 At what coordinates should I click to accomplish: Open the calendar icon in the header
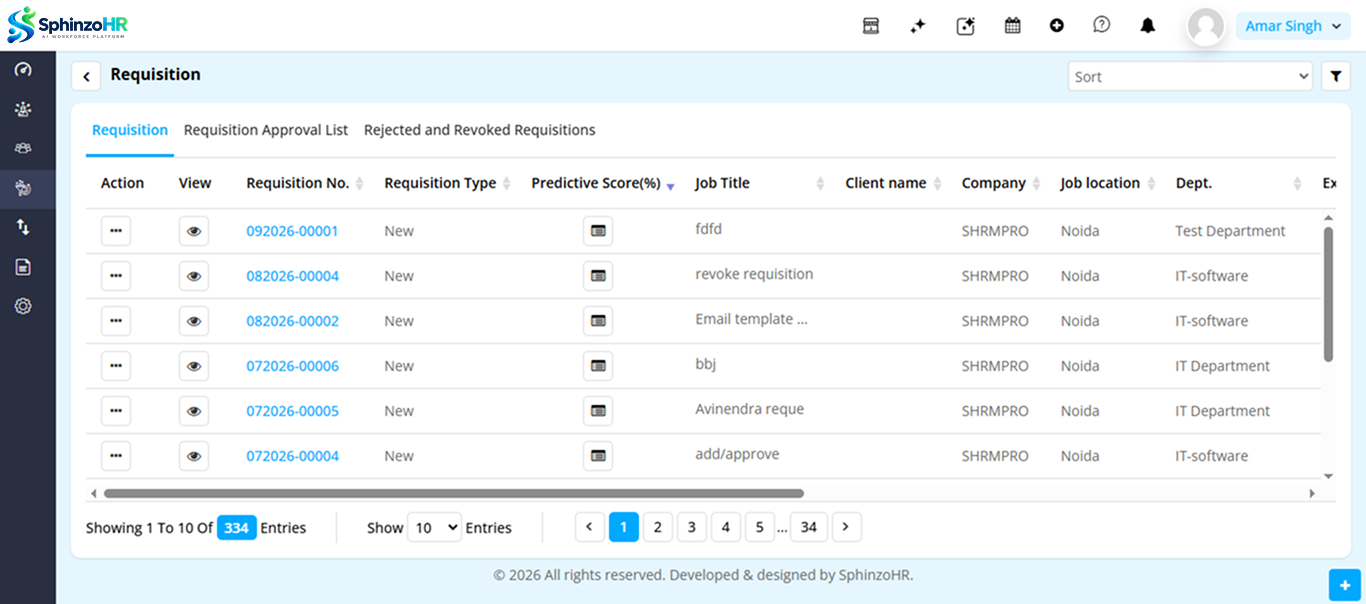(x=1012, y=26)
